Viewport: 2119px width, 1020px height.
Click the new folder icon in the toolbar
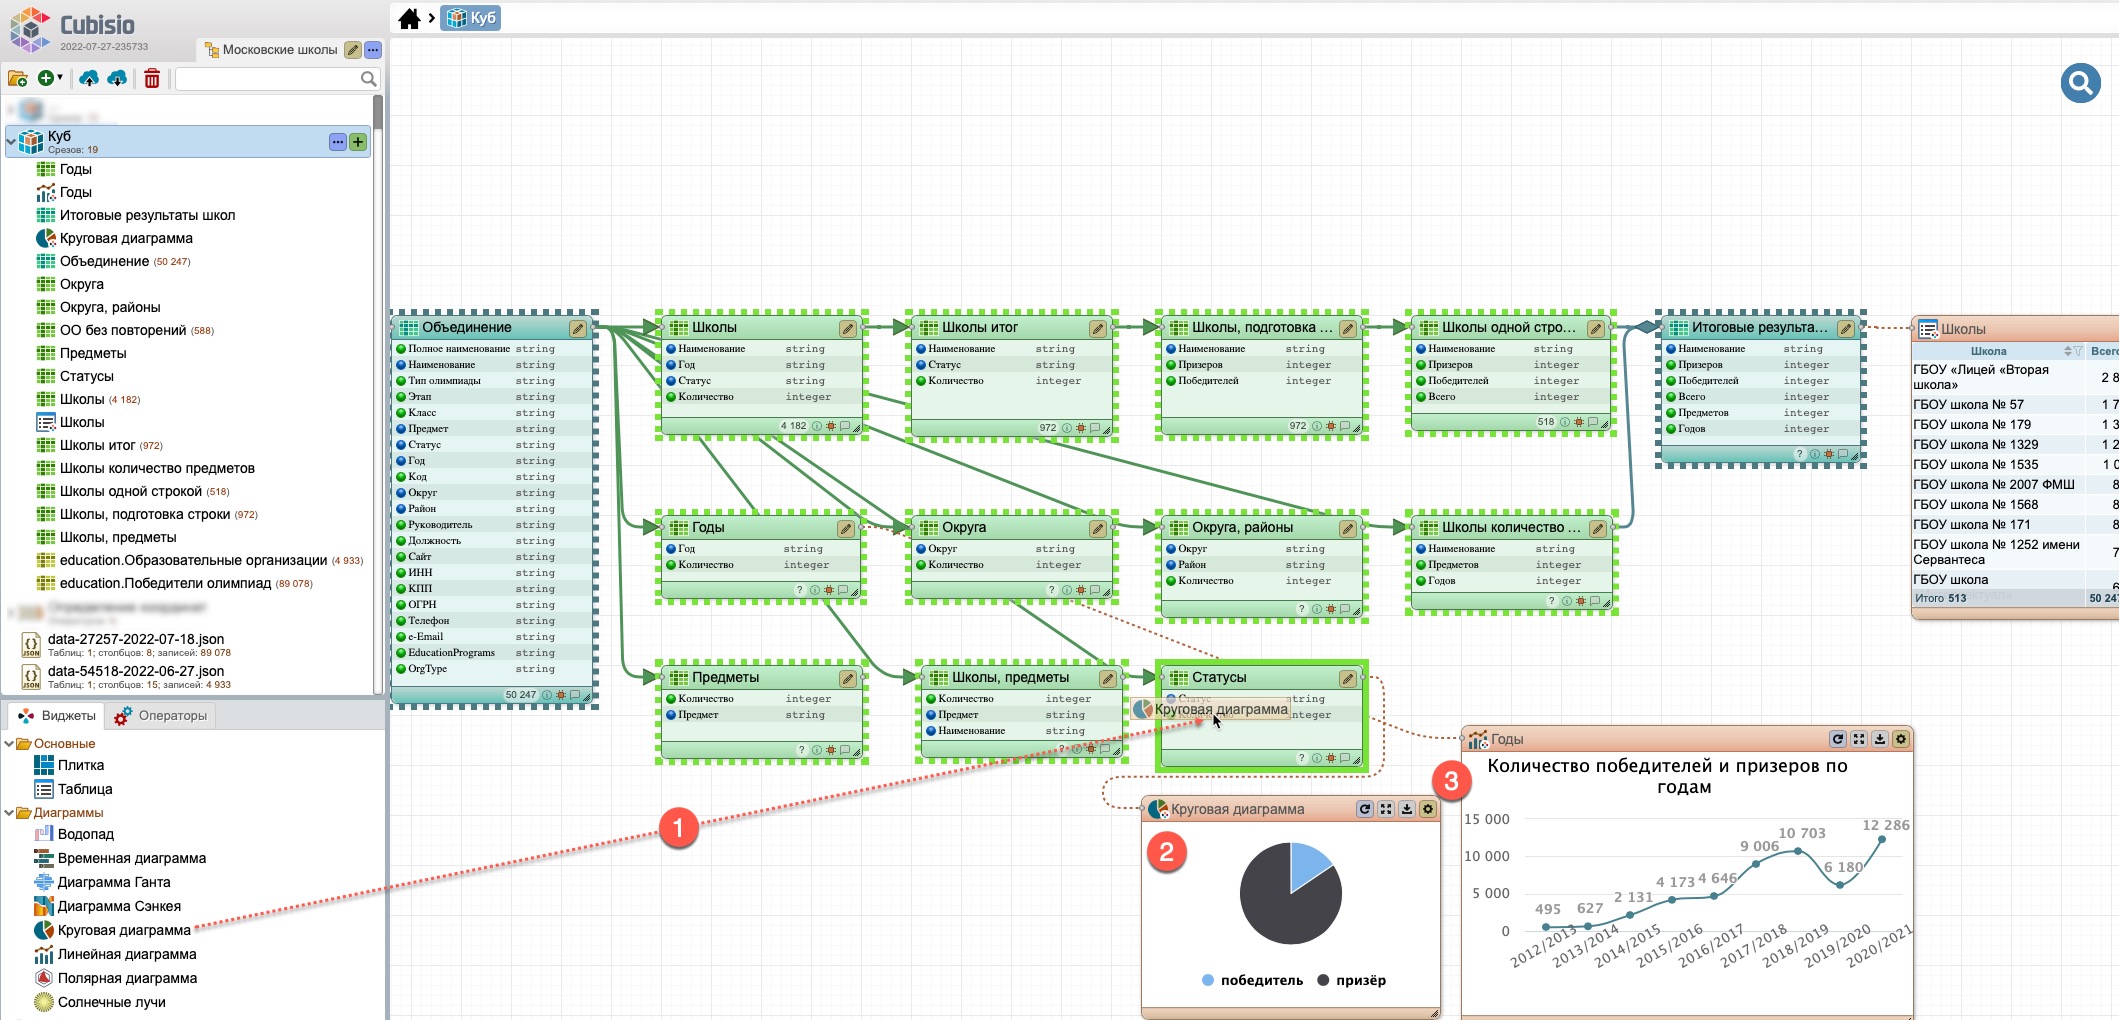click(x=18, y=78)
